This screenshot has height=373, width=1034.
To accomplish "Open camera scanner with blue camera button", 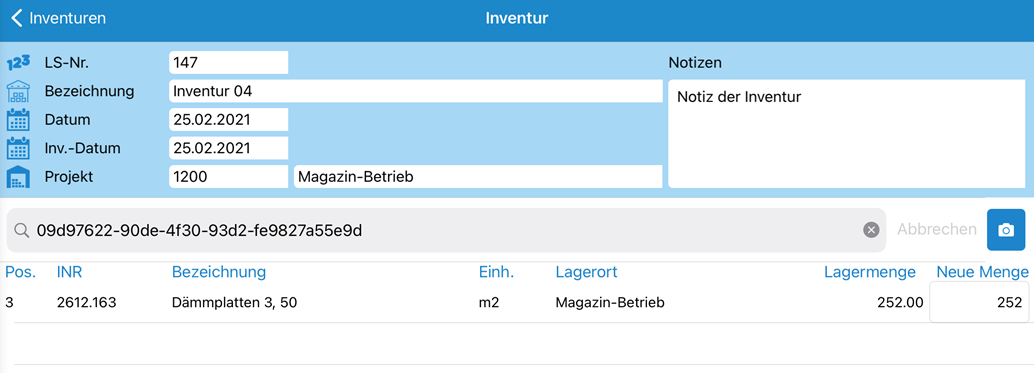I will 1006,229.
